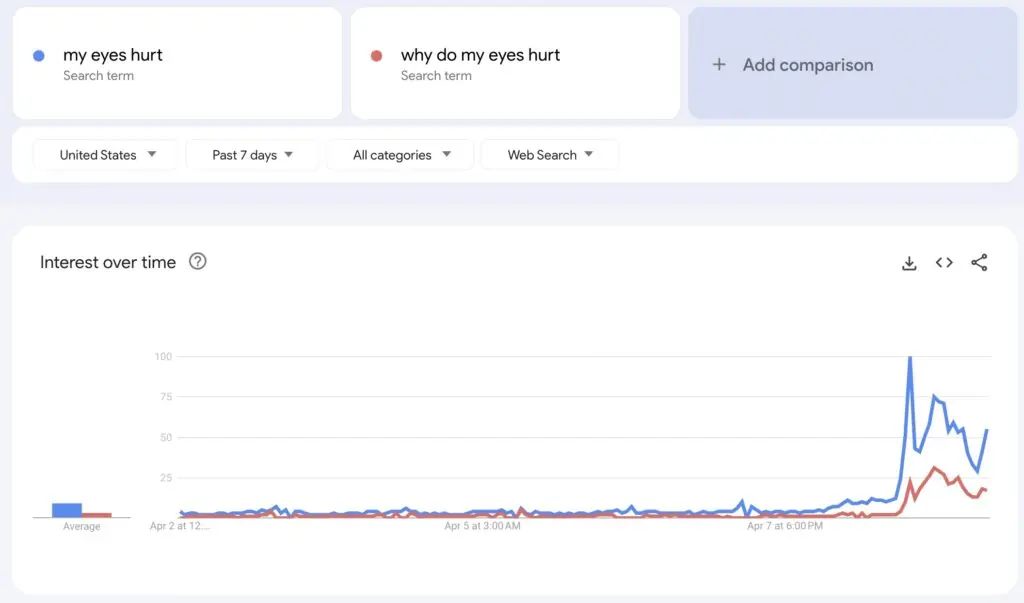Edit the 'my eyes hurt' search term
Viewport: 1024px width, 603px height.
[x=113, y=56]
